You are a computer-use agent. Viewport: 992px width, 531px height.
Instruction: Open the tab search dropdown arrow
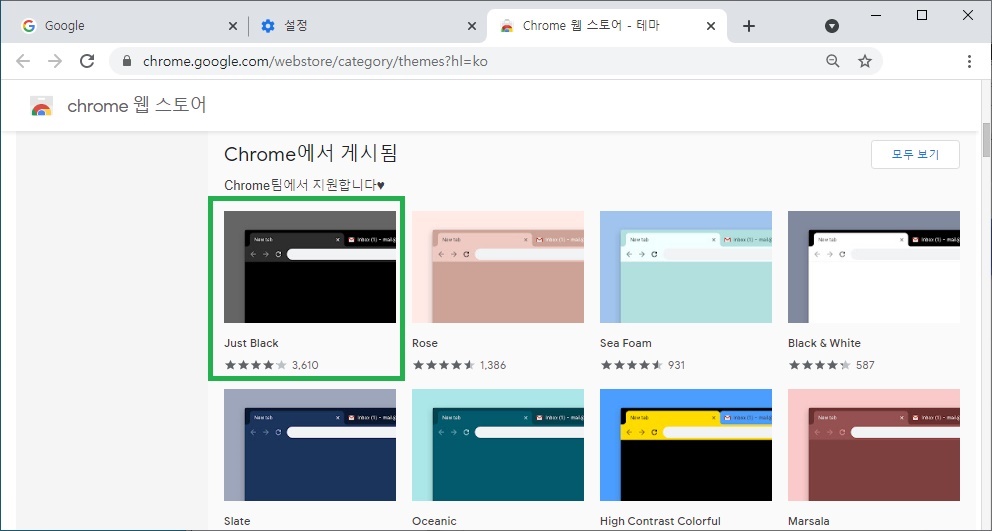(832, 26)
